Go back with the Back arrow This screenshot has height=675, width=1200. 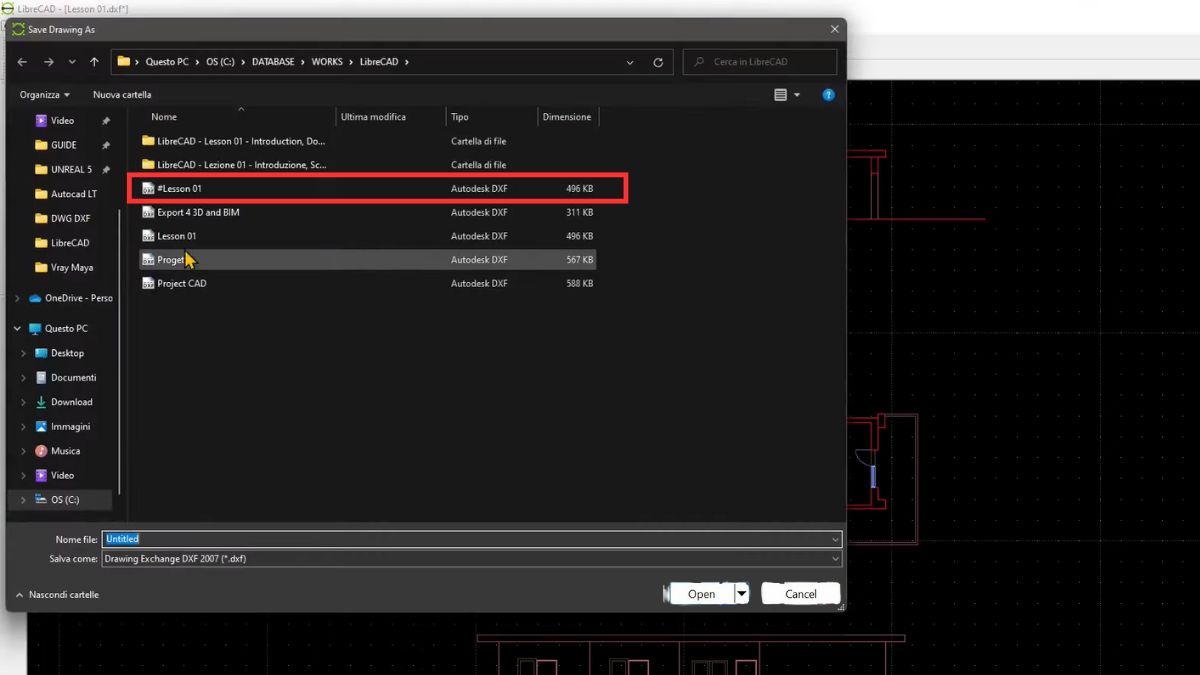23,62
